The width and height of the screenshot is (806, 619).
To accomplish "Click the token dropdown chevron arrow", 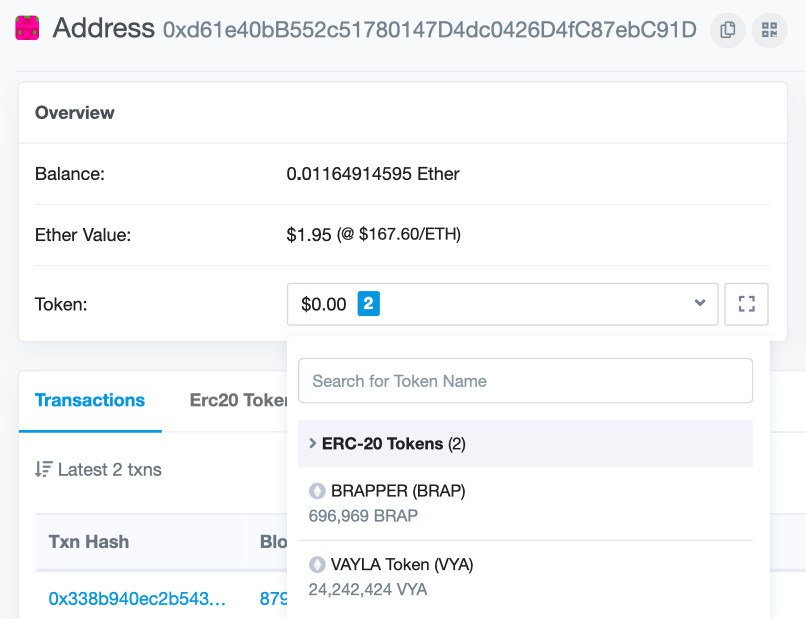I will [700, 304].
